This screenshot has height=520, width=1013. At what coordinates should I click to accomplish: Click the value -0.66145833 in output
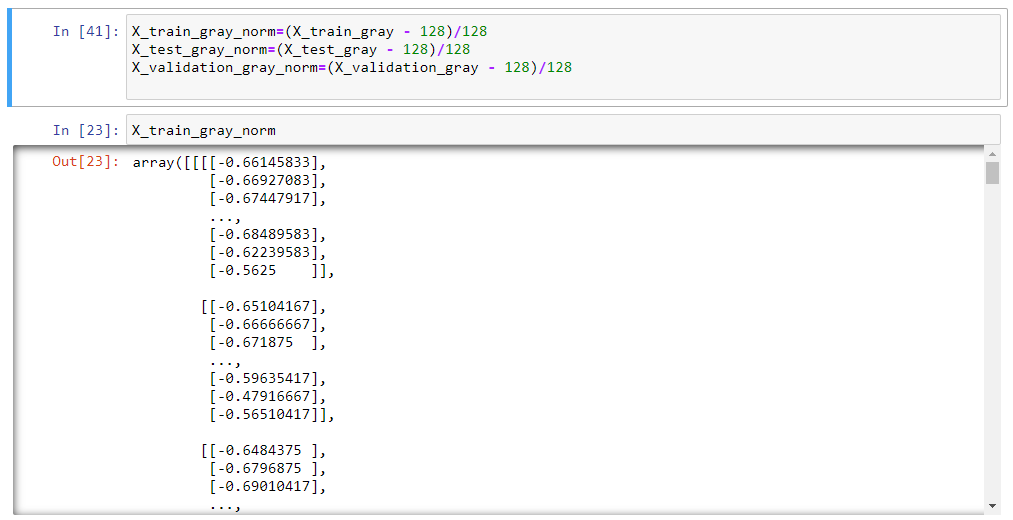point(264,162)
